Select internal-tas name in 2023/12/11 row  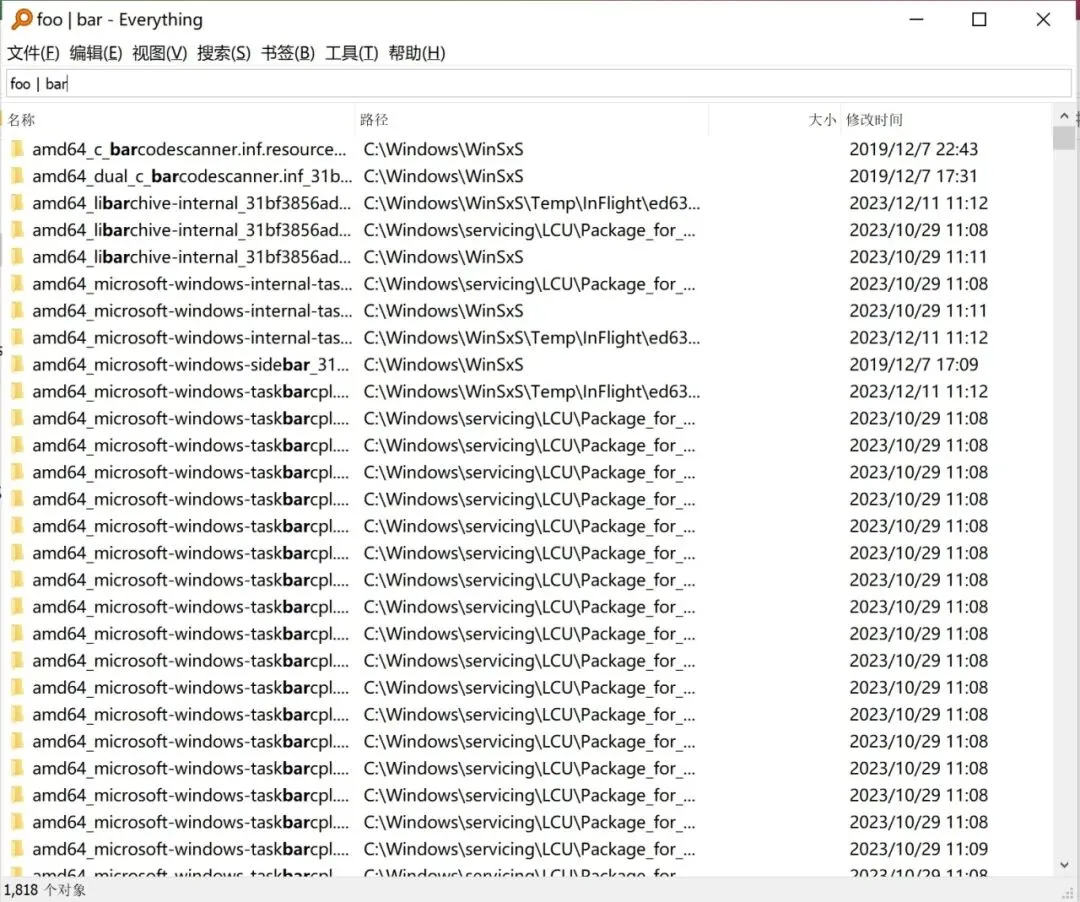[x=192, y=337]
